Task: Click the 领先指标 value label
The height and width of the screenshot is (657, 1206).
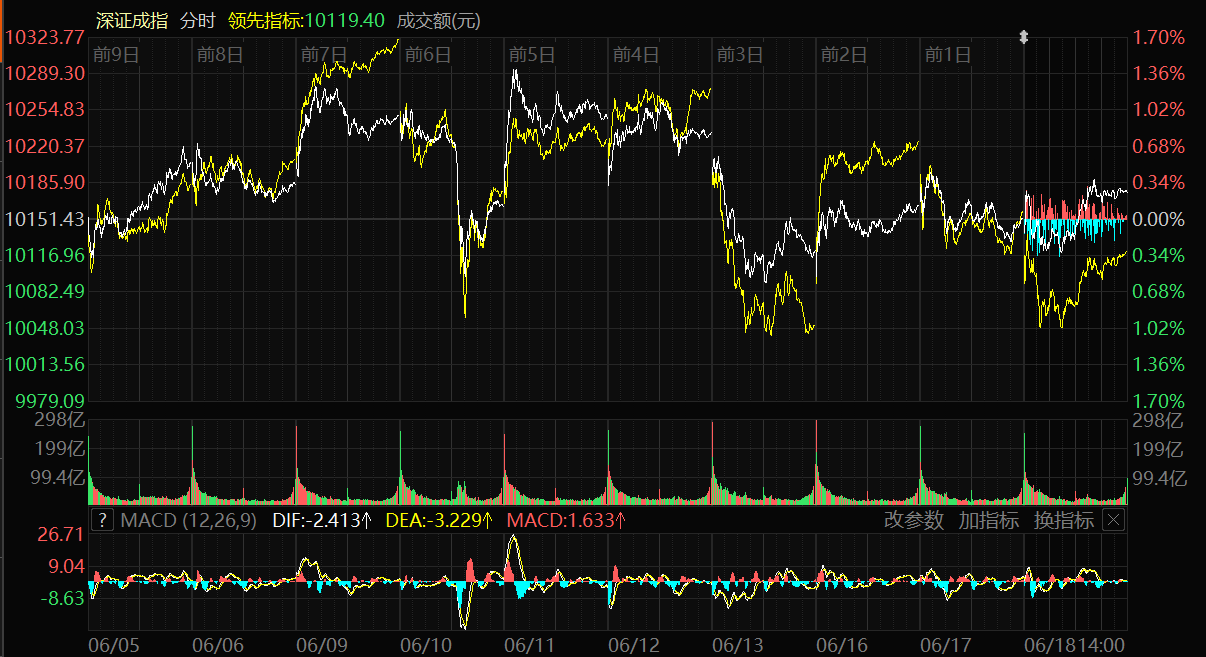Action: coord(306,20)
